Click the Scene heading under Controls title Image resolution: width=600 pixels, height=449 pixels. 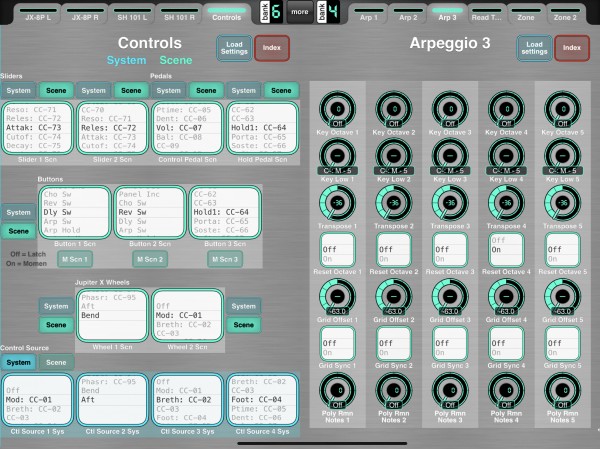coord(176,60)
